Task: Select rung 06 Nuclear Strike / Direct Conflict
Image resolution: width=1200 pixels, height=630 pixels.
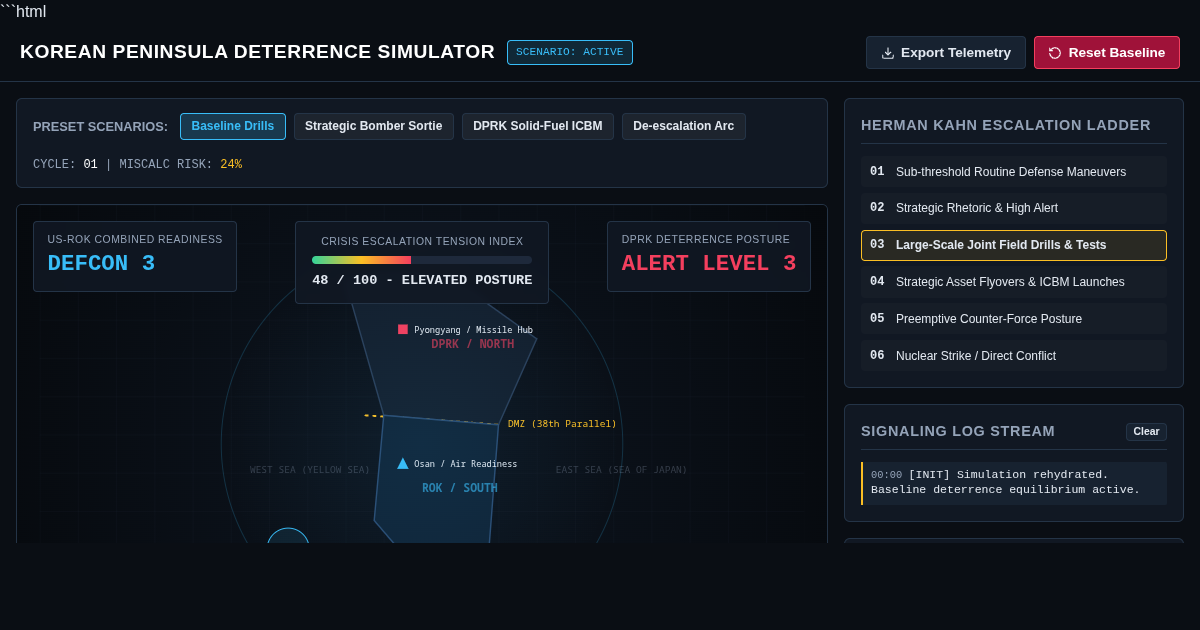Action: click(1014, 356)
